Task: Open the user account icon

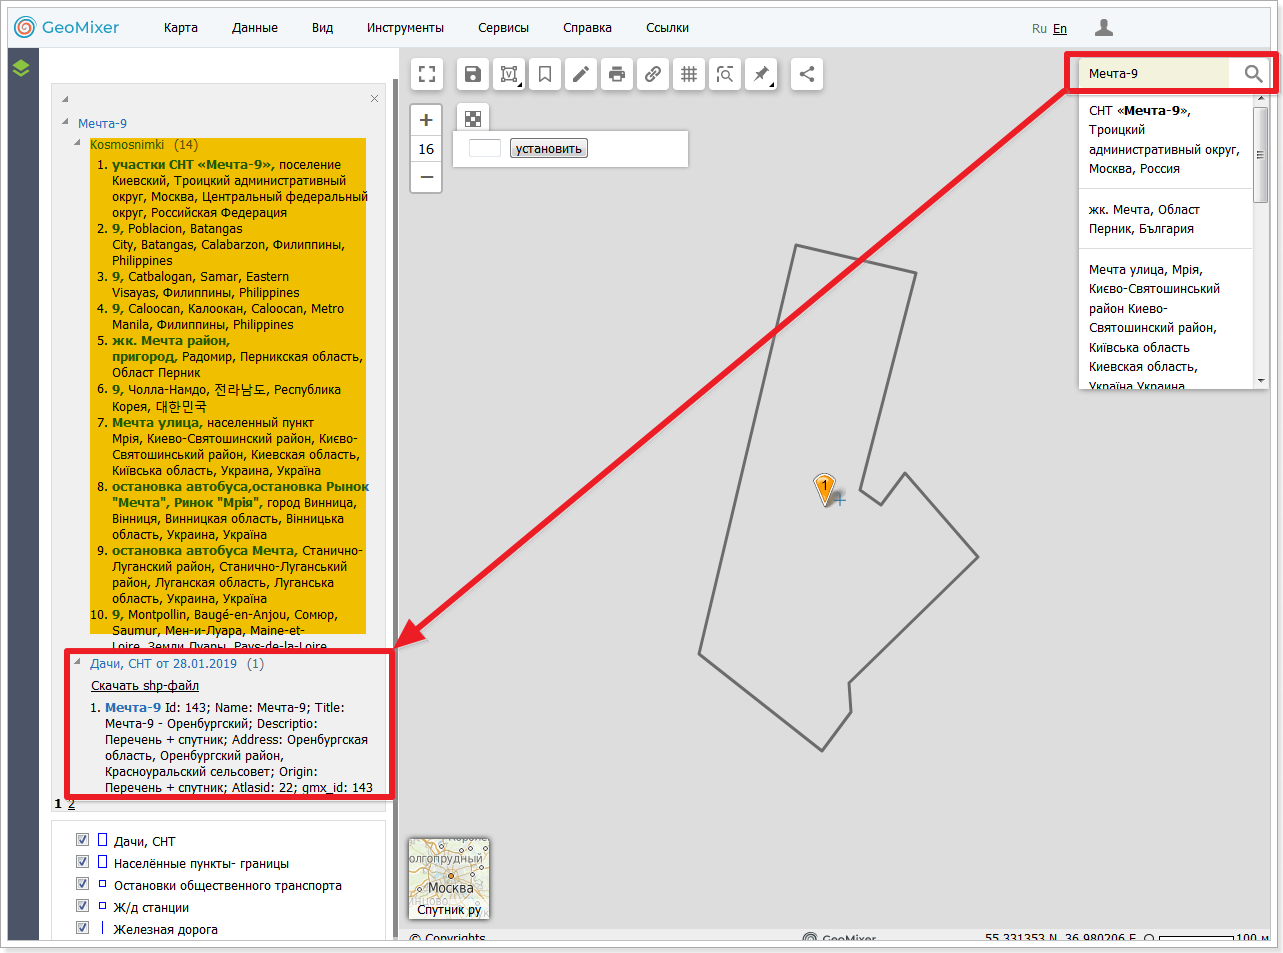Action: pos(1103,28)
